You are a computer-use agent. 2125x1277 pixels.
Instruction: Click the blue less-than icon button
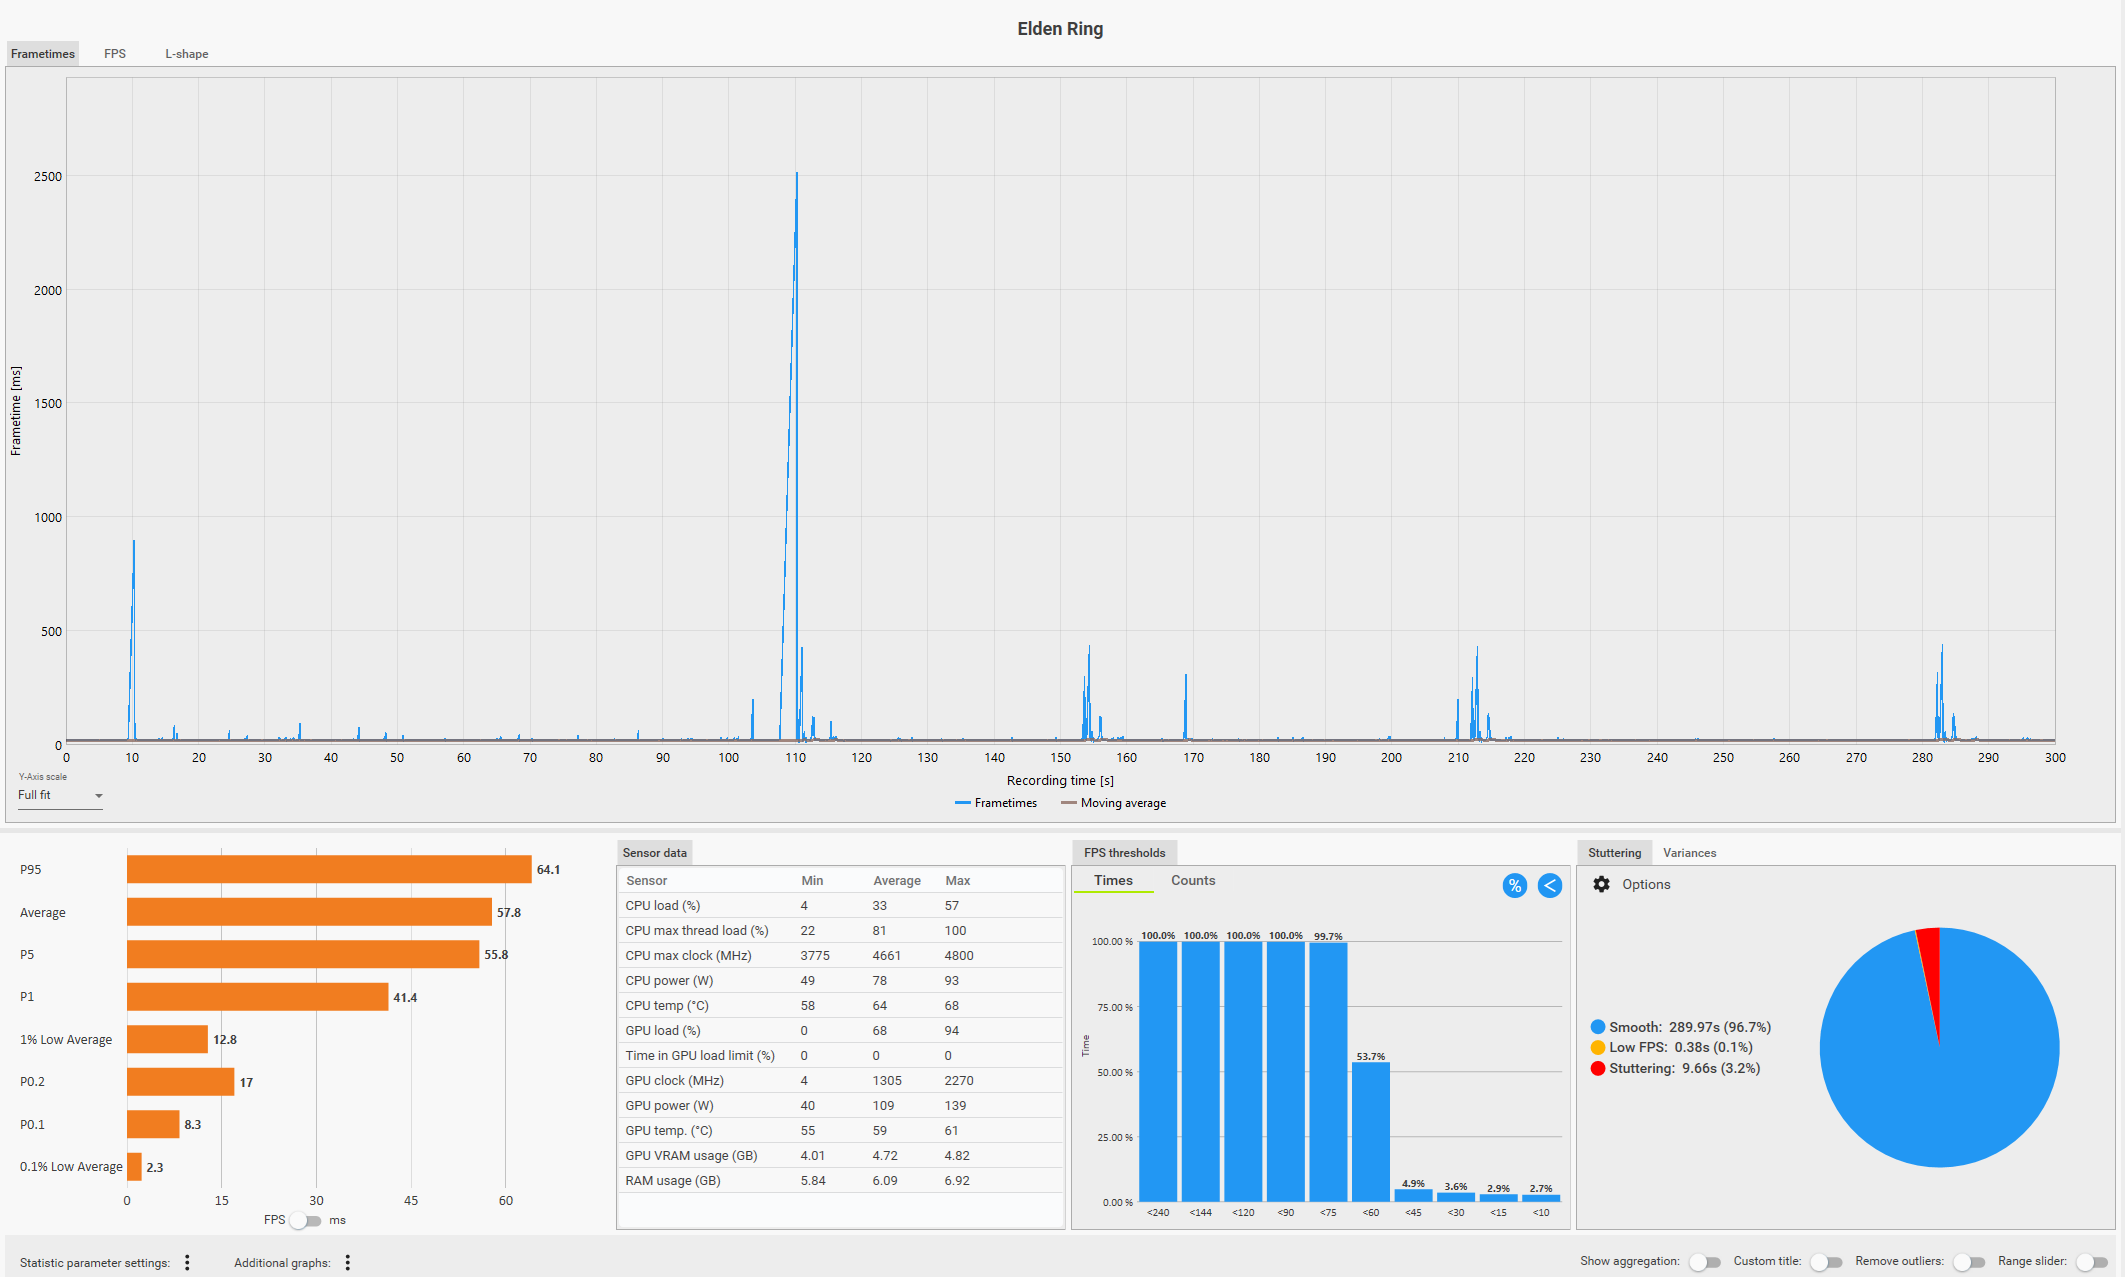(x=1549, y=885)
